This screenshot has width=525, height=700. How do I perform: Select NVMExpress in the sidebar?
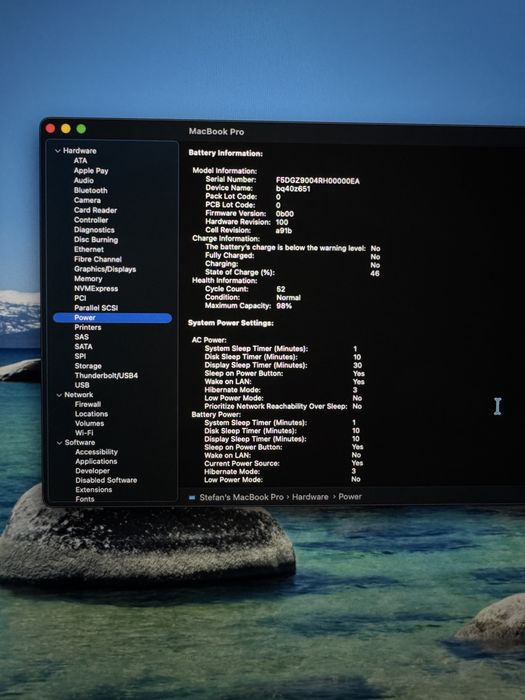(96, 288)
